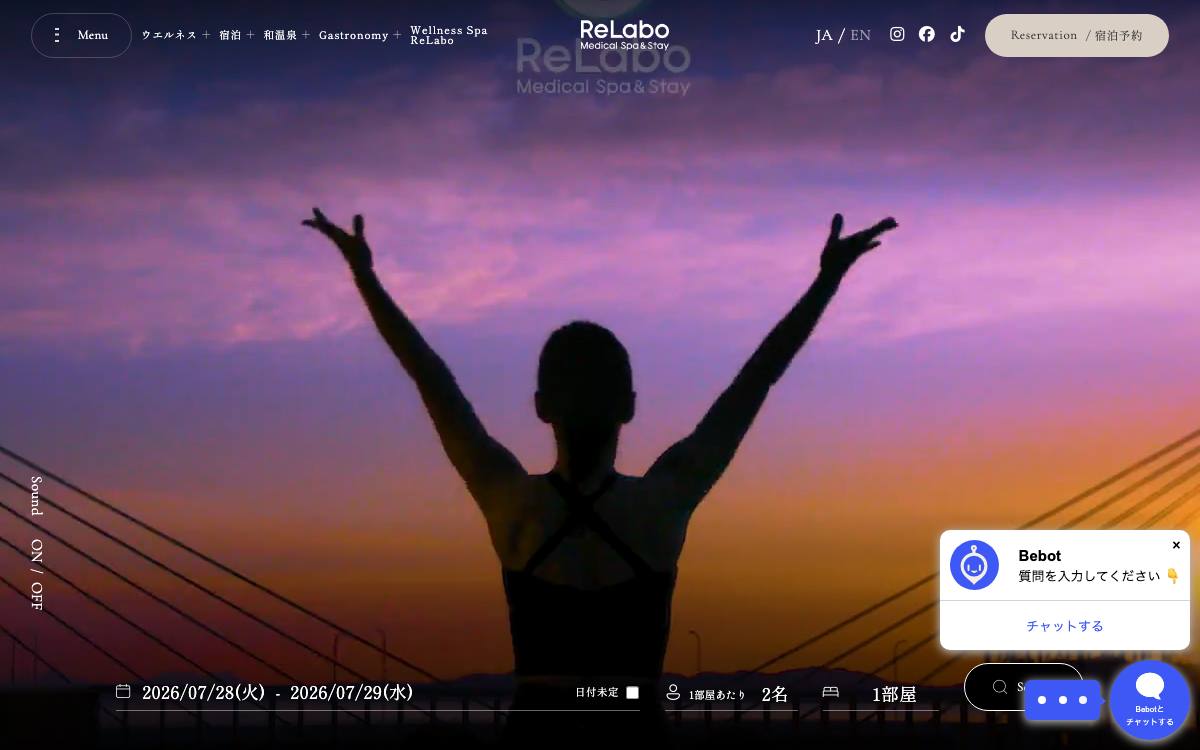Open the Instagram page icon
The width and height of the screenshot is (1200, 750).
(x=897, y=34)
